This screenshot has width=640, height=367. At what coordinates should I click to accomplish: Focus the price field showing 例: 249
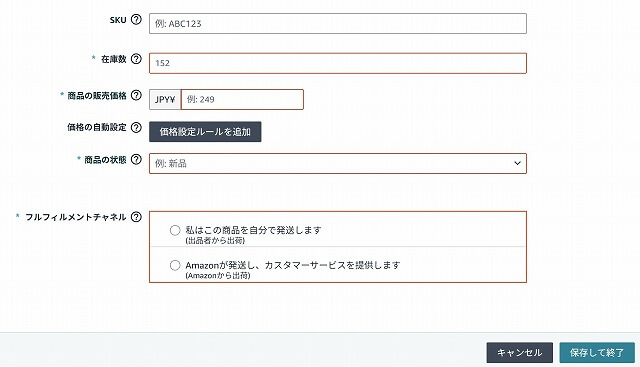click(x=242, y=100)
